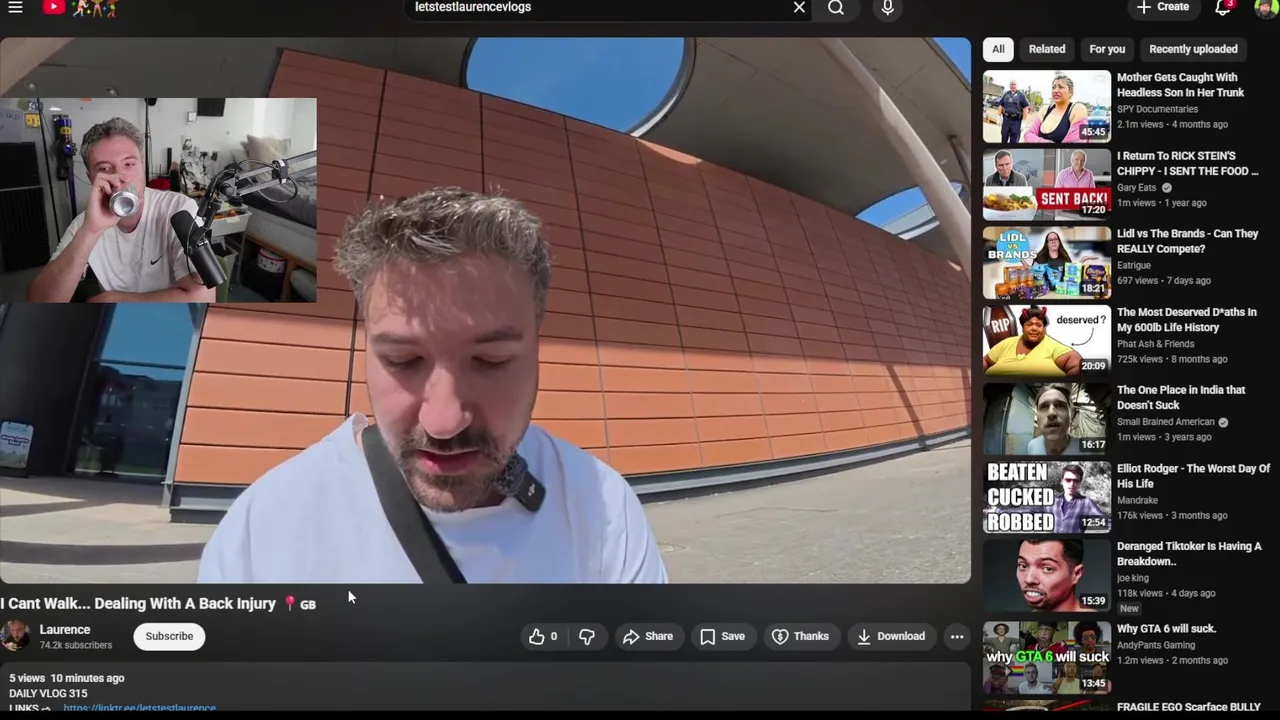The image size is (1280, 720).
Task: Open the account avatar menu
Action: click(x=1265, y=7)
